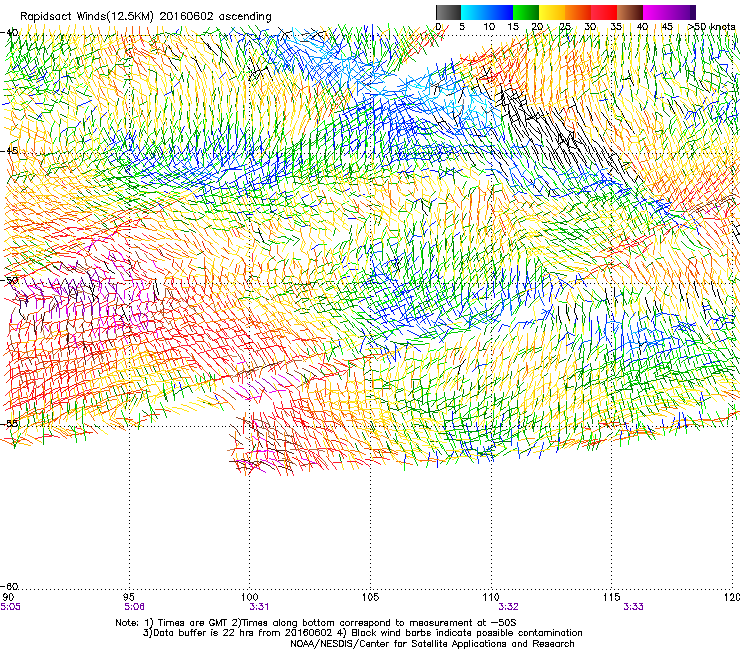This screenshot has width=740, height=650.
Task: Click the 90 longitude axis label
Action: (8, 598)
